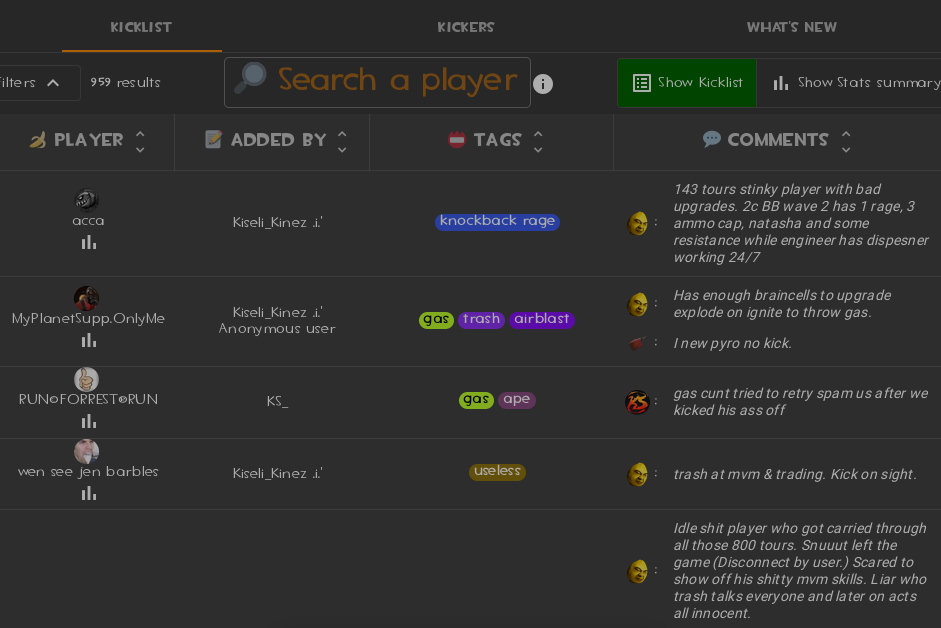This screenshot has height=628, width=941.
Task: Click commenter avatar beside 'Idle shit player' comment
Action: click(637, 571)
